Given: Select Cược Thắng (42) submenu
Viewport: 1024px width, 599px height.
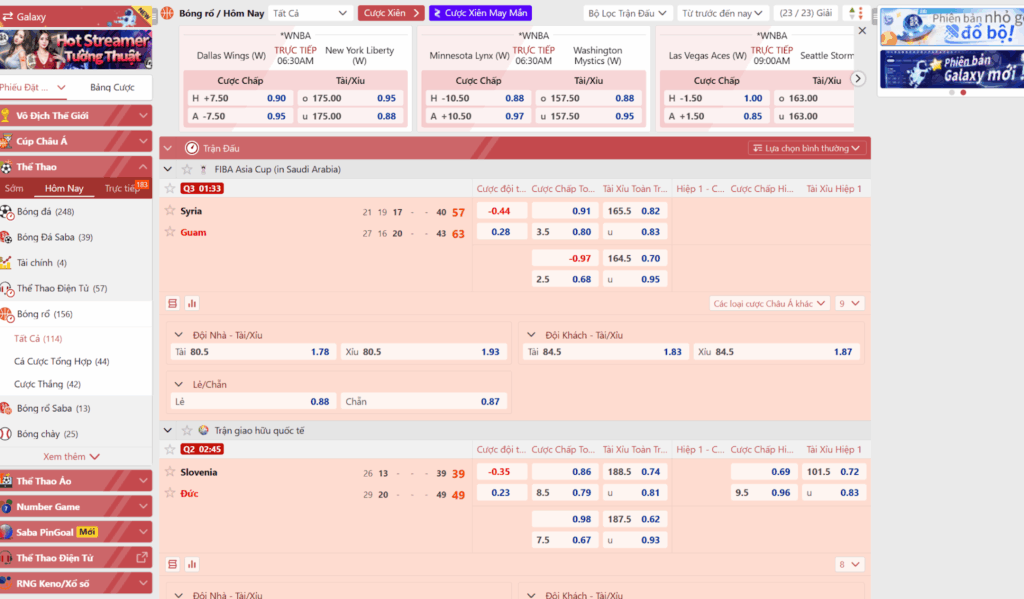Looking at the screenshot, I should point(47,384).
